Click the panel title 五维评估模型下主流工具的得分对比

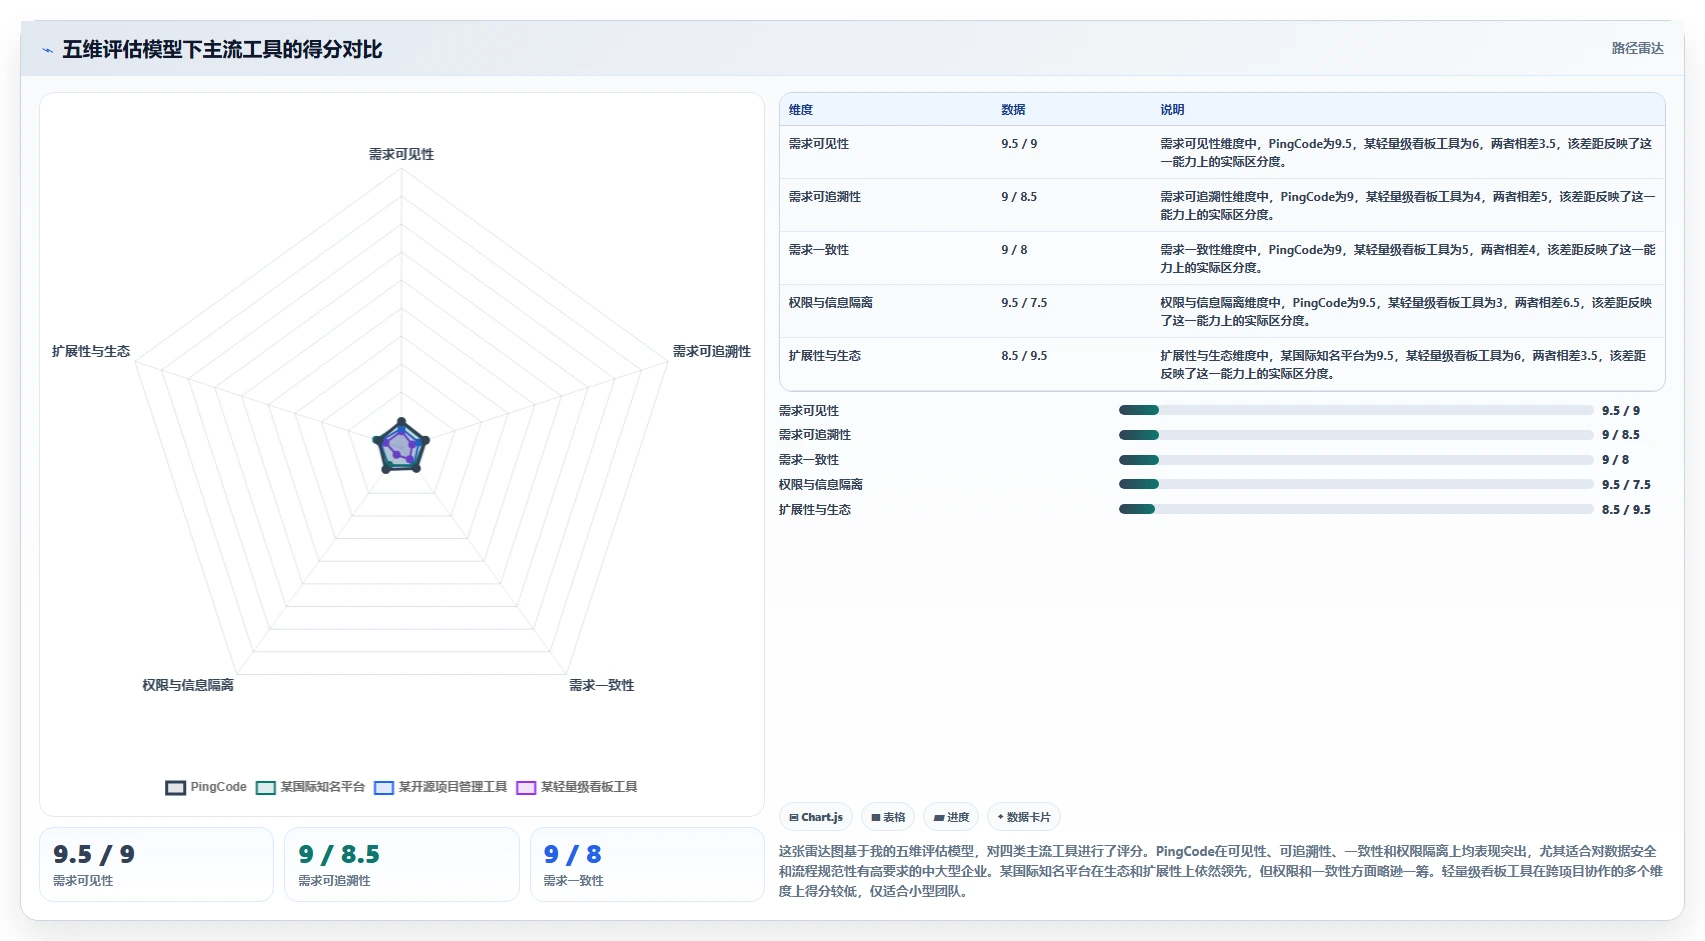[x=222, y=50]
